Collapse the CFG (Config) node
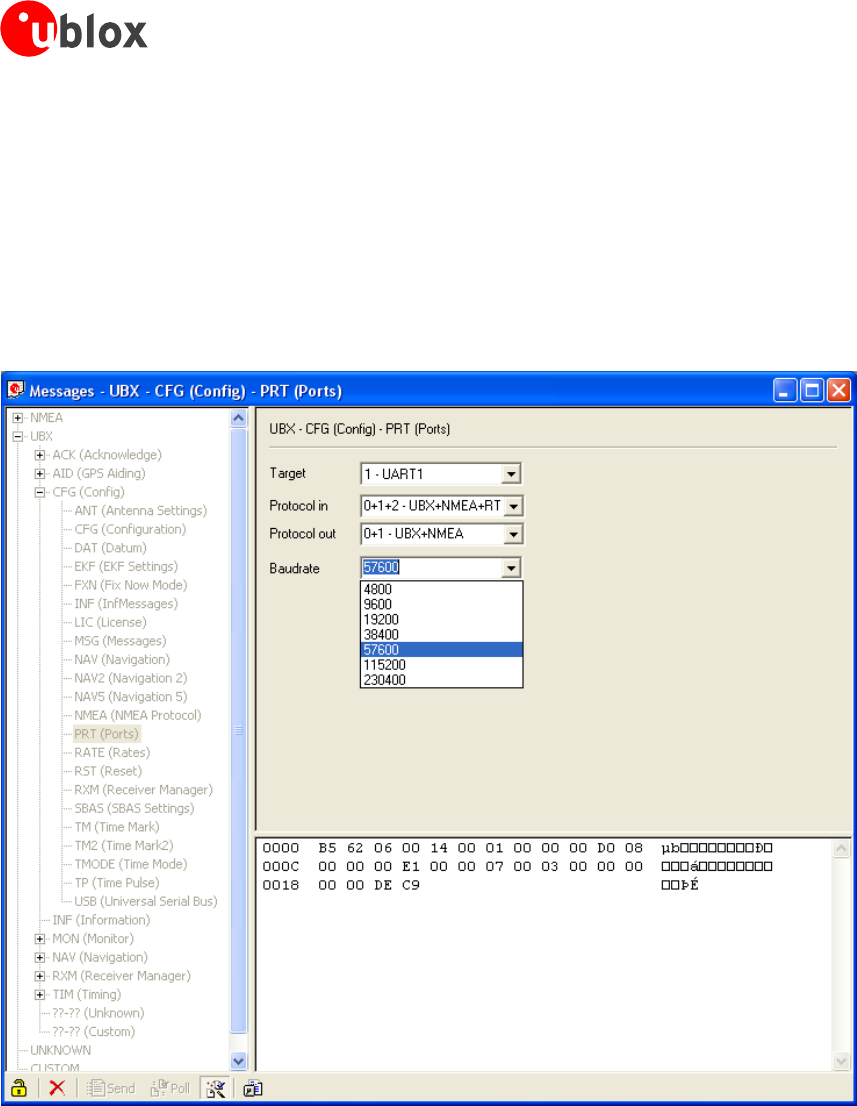This screenshot has width=857, height=1106. pyautogui.click(x=40, y=492)
